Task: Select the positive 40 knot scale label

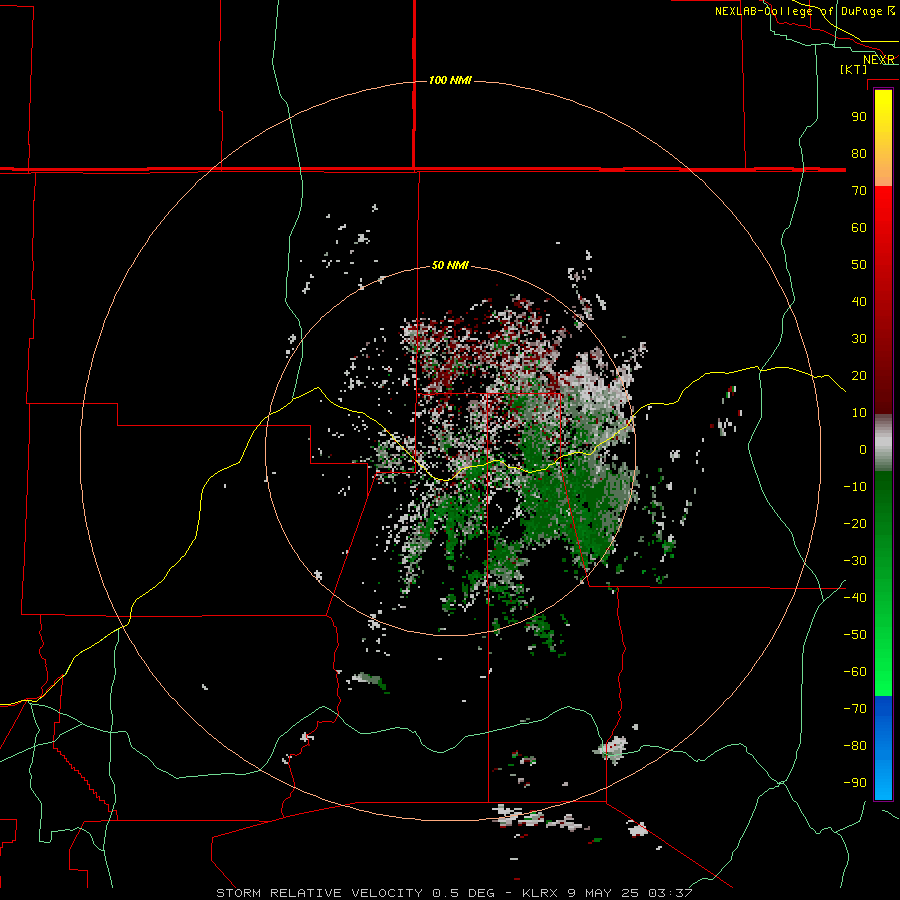Action: [x=859, y=301]
